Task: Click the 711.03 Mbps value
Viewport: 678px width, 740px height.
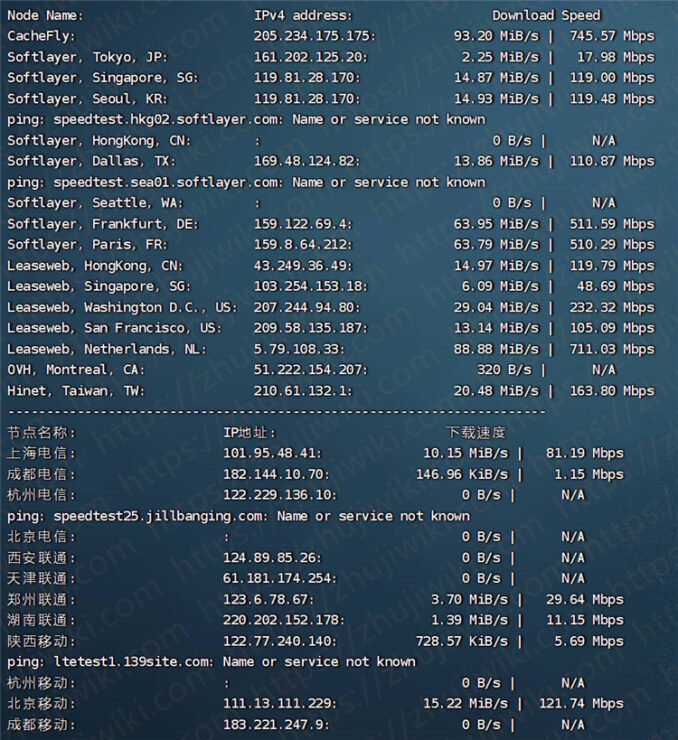Action: click(x=612, y=350)
